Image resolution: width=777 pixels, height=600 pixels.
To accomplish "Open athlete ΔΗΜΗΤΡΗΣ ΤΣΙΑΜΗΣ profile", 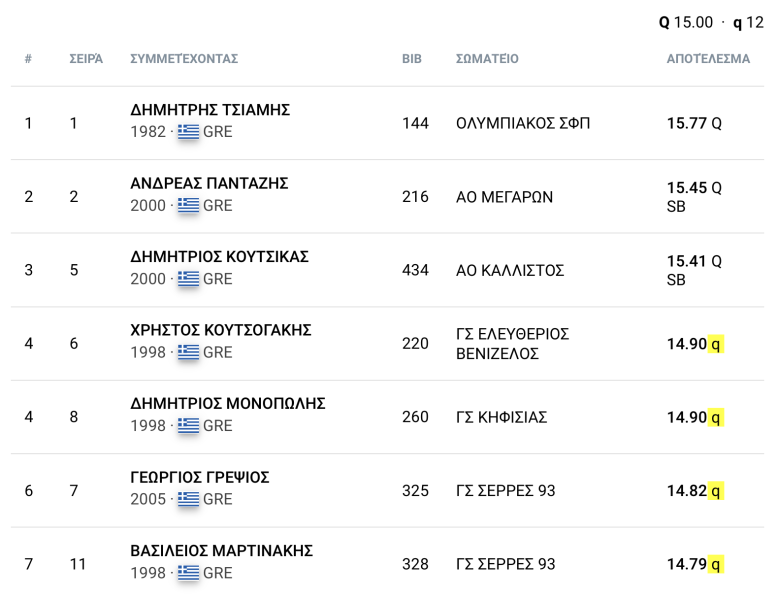I will pos(210,110).
